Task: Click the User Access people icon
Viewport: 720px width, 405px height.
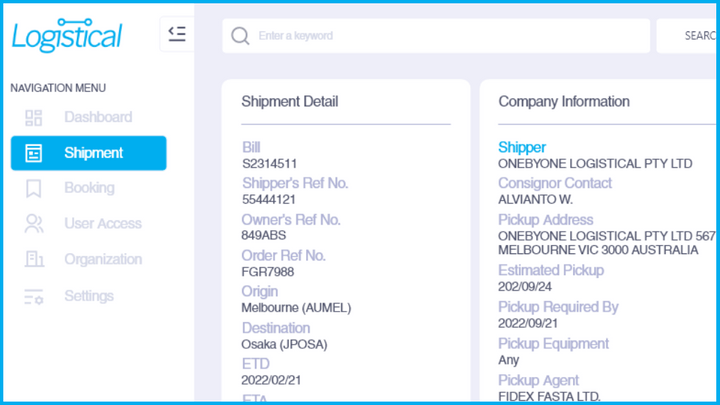Action: click(x=34, y=224)
